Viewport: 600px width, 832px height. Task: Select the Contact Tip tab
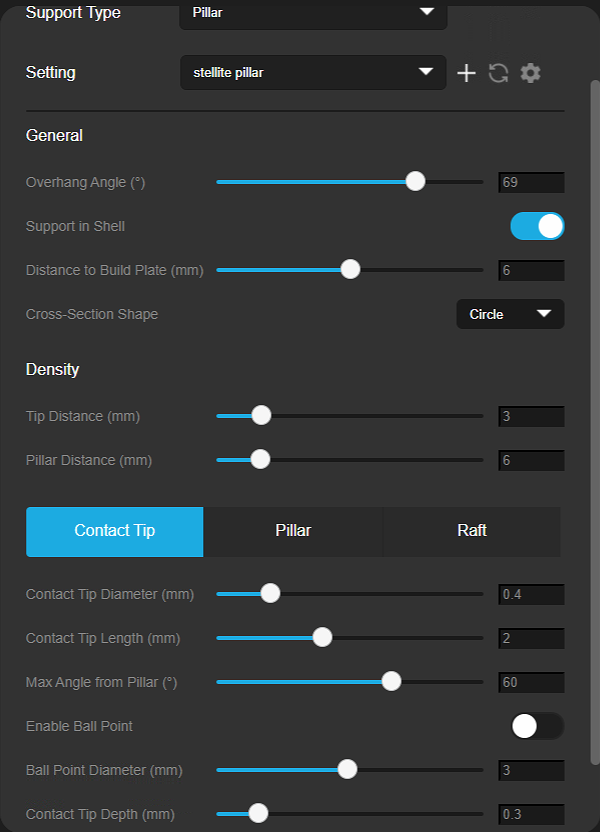[115, 531]
